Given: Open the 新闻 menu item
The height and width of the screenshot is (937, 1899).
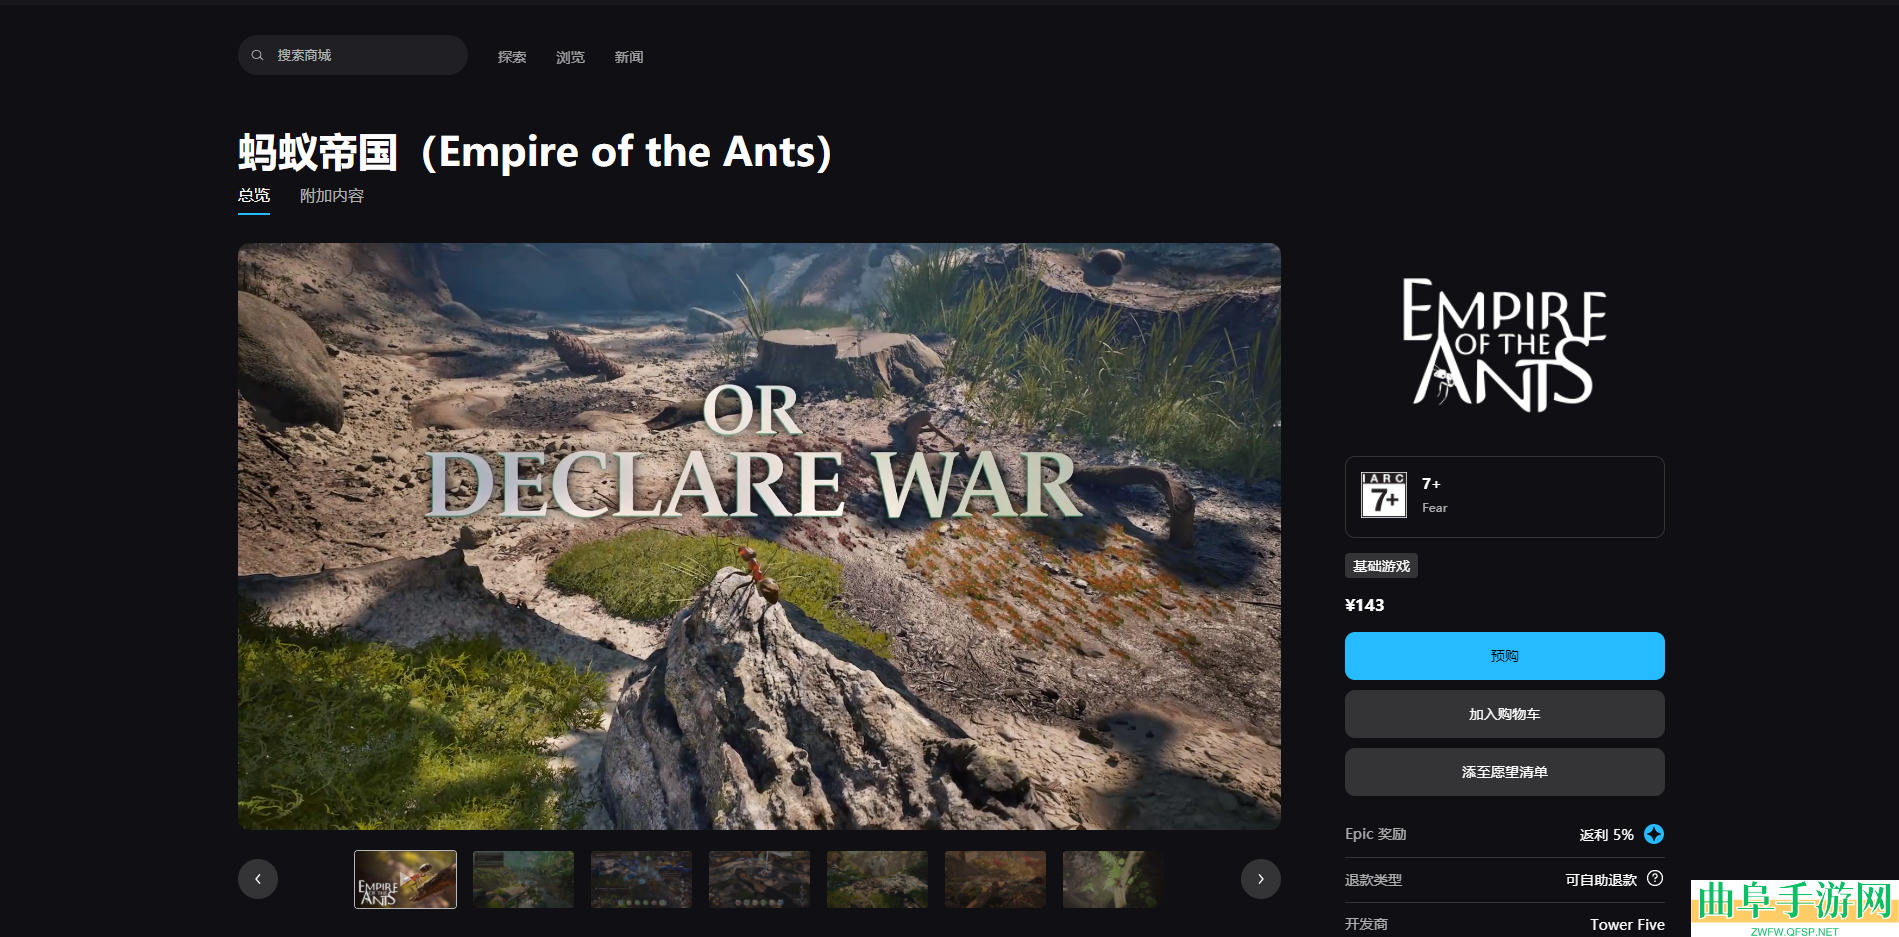Looking at the screenshot, I should tap(629, 57).
